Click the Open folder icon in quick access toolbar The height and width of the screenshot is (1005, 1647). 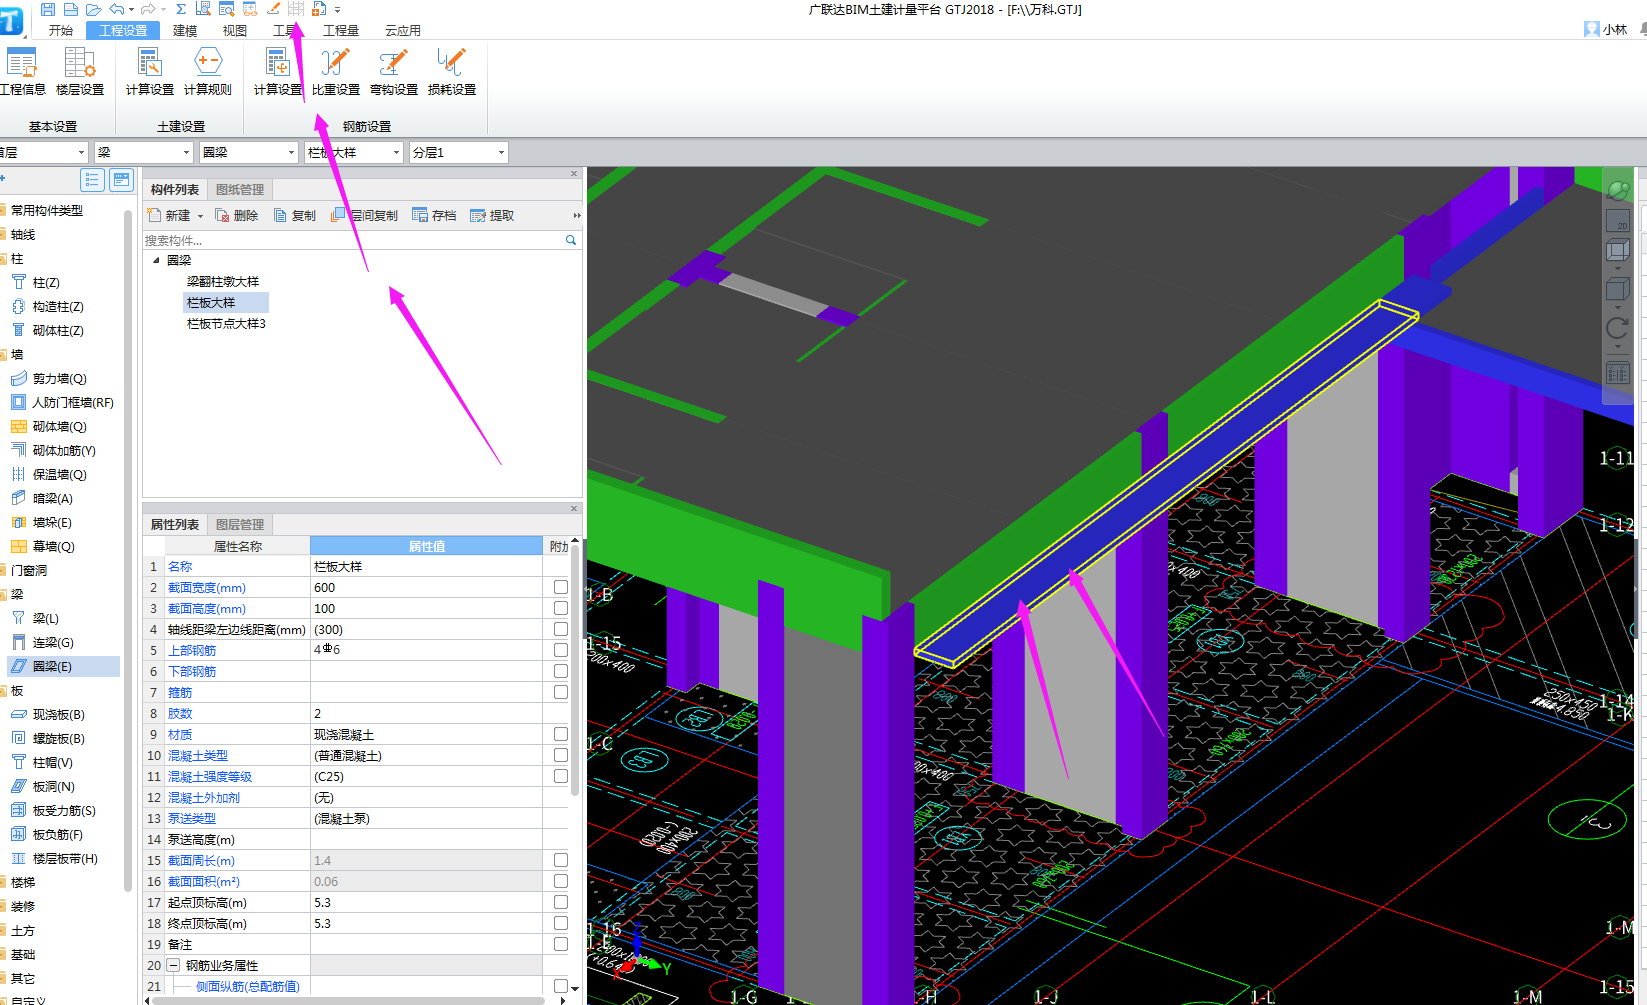[94, 9]
